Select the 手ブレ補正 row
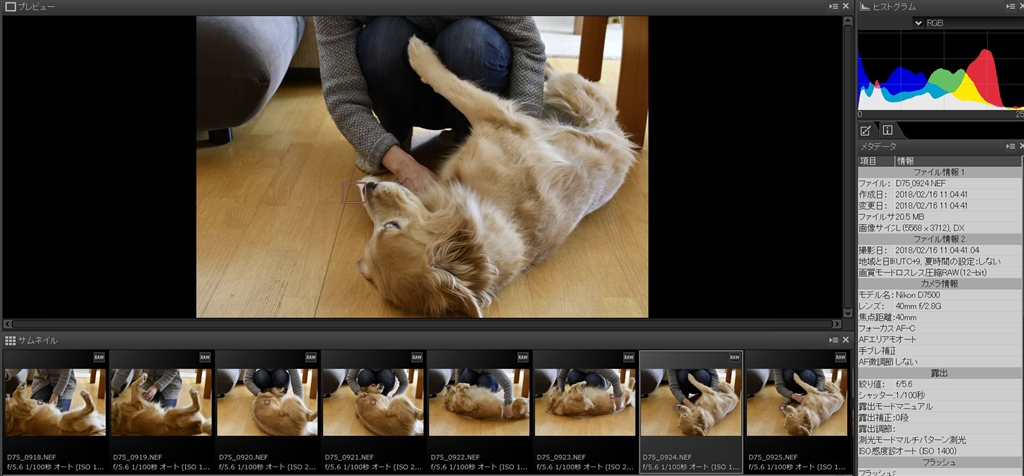This screenshot has width=1024, height=476. [939, 351]
